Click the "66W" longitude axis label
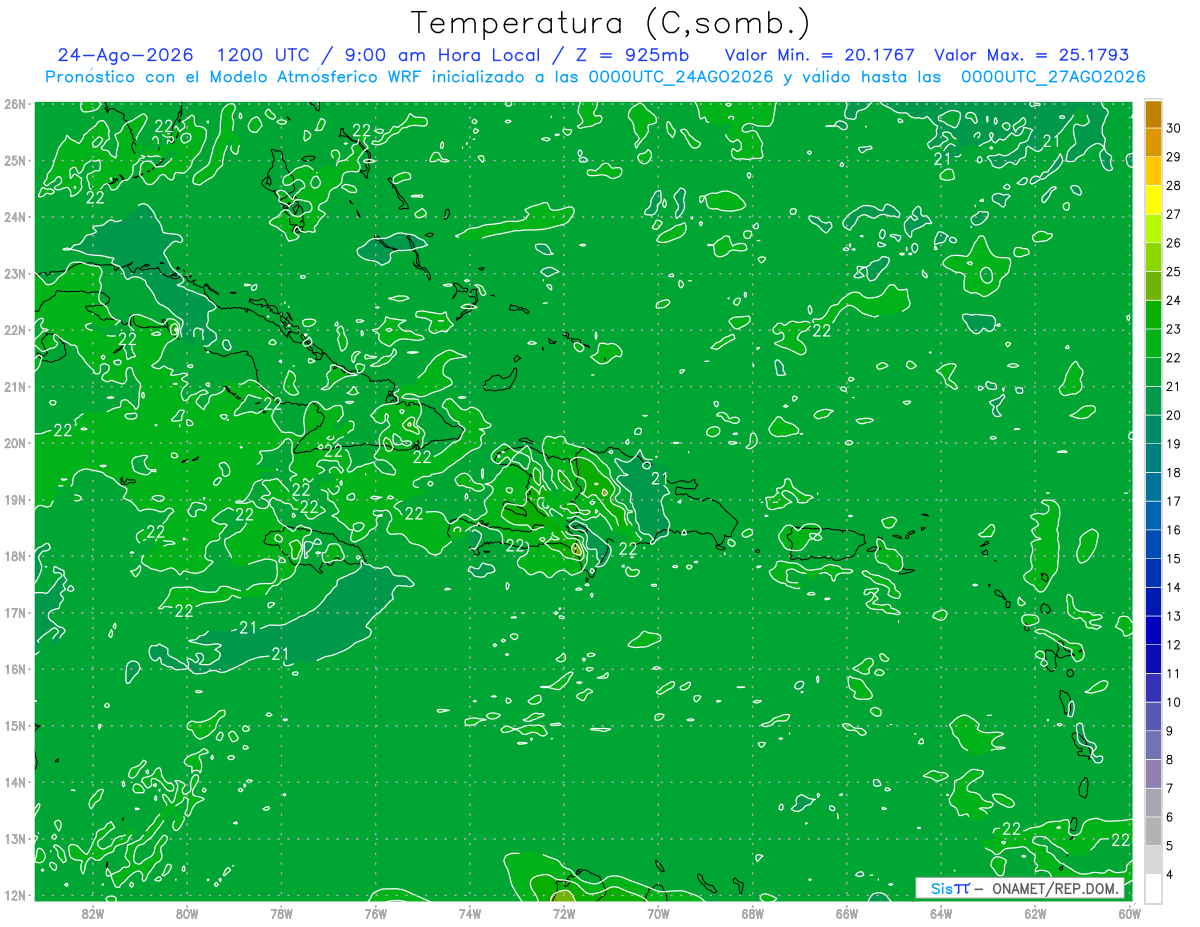 [x=846, y=912]
